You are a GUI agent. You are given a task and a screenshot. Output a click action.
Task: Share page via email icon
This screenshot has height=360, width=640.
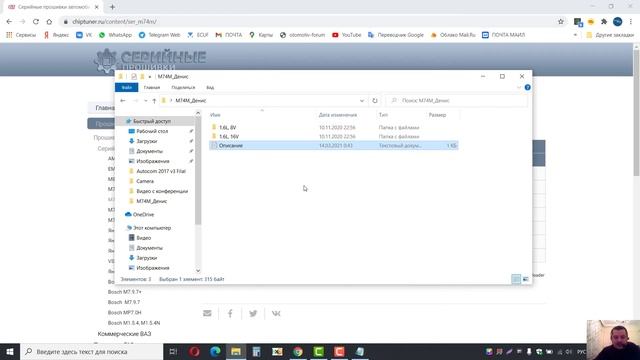207,313
